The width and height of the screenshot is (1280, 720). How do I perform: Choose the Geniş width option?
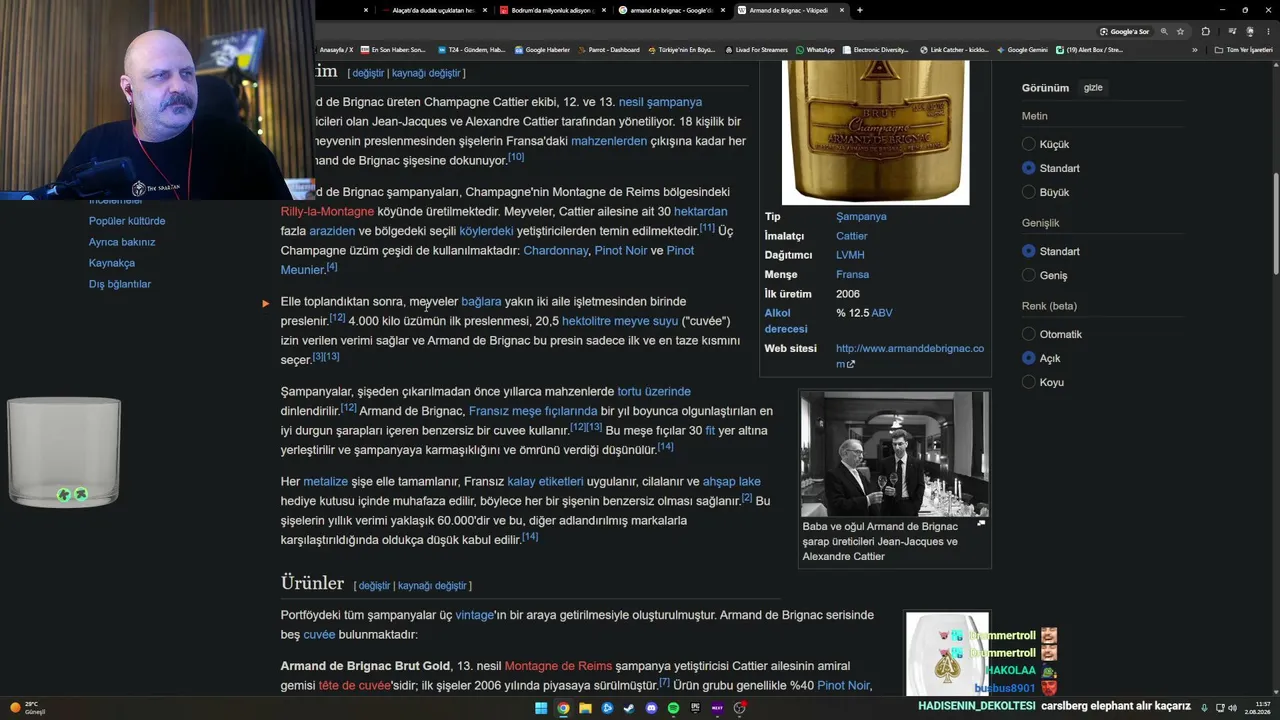(x=1029, y=275)
